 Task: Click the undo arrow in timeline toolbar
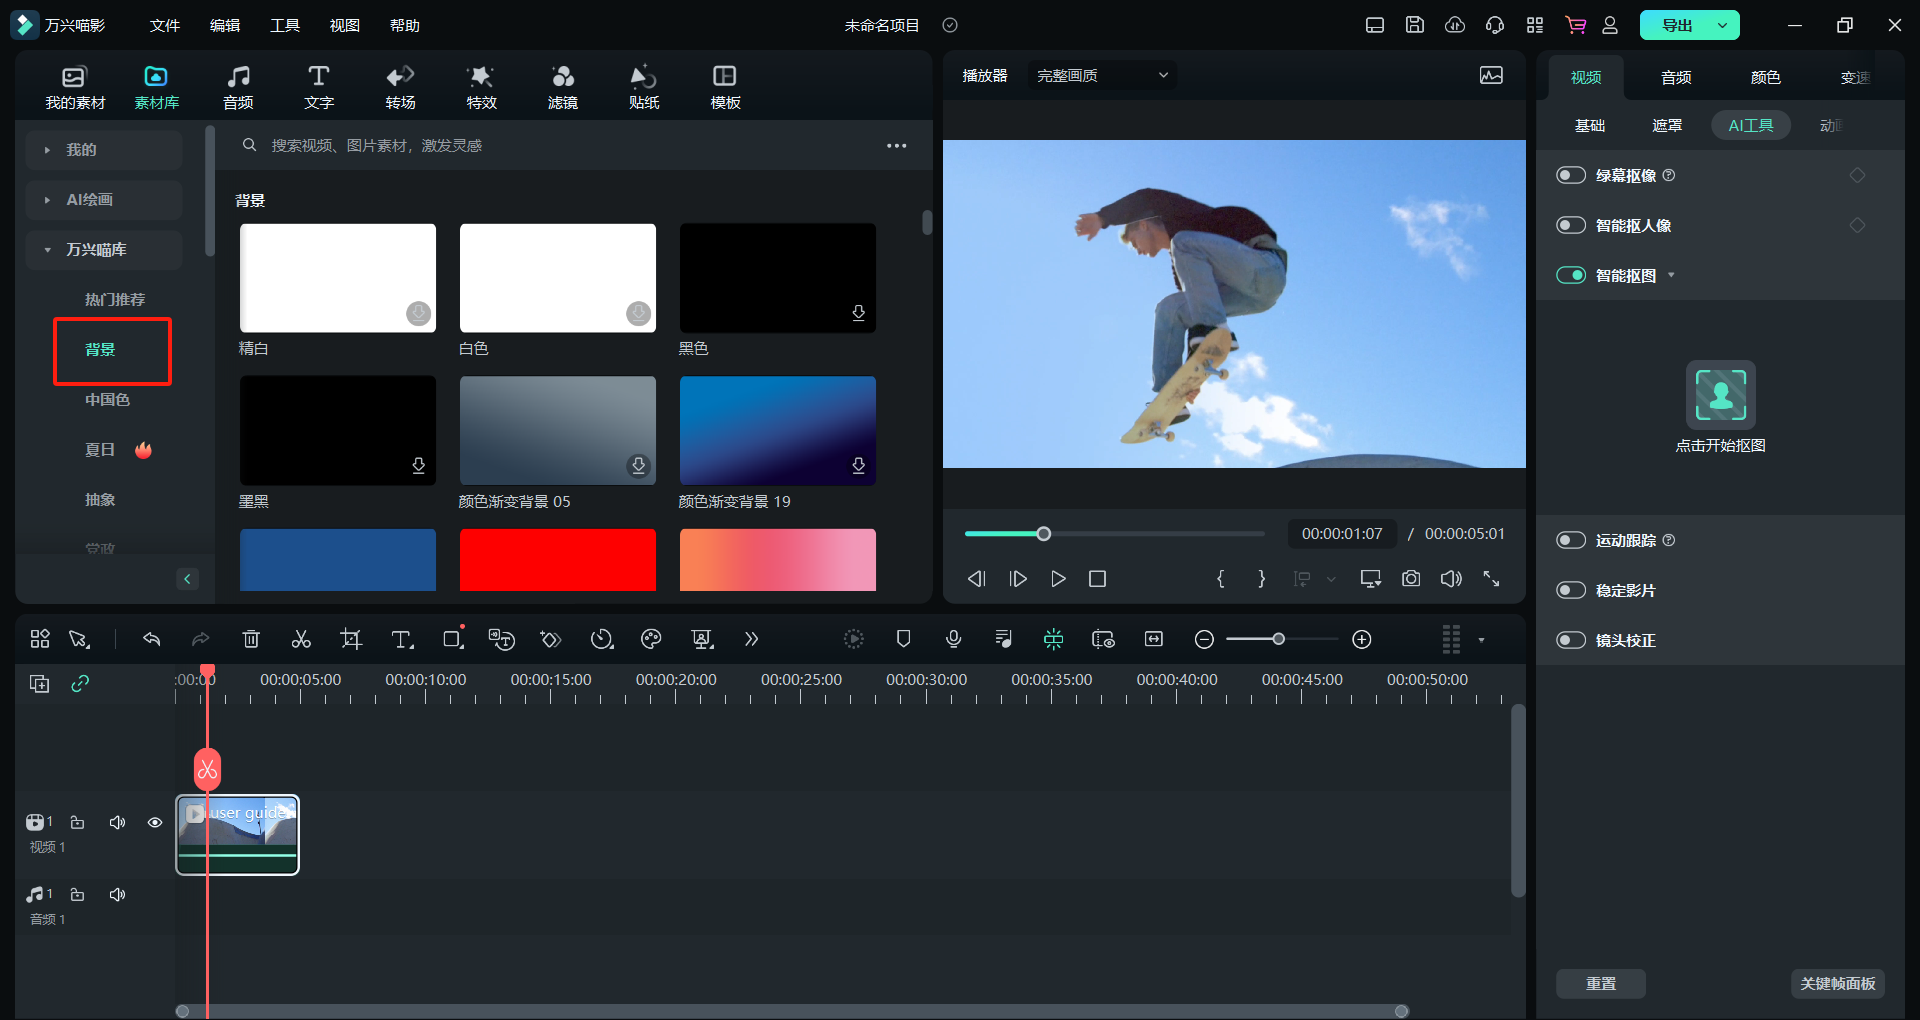pyautogui.click(x=152, y=639)
